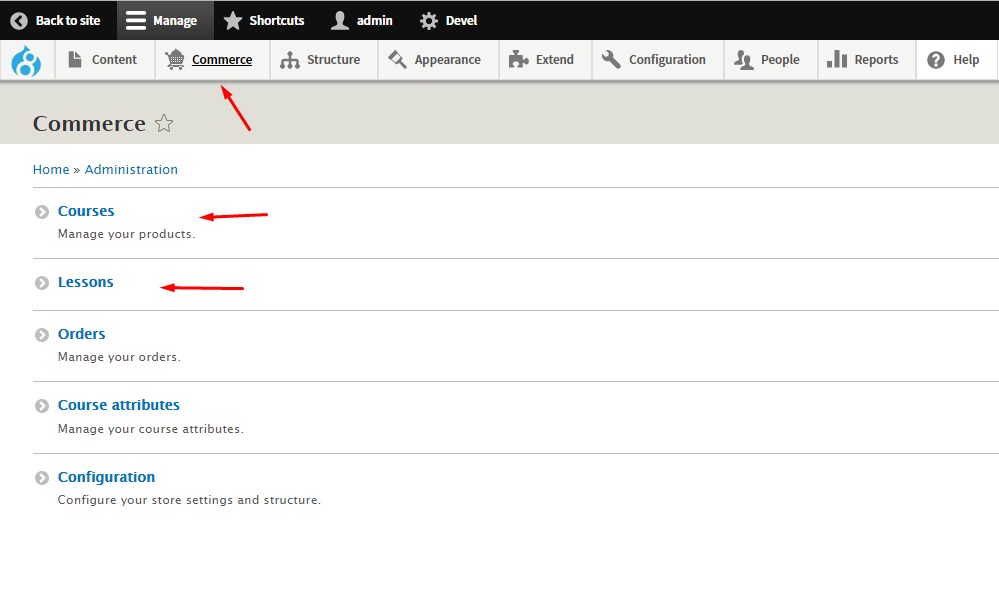This screenshot has width=999, height=600.
Task: Expand the arrow next to Course attributes
Action: [40, 405]
